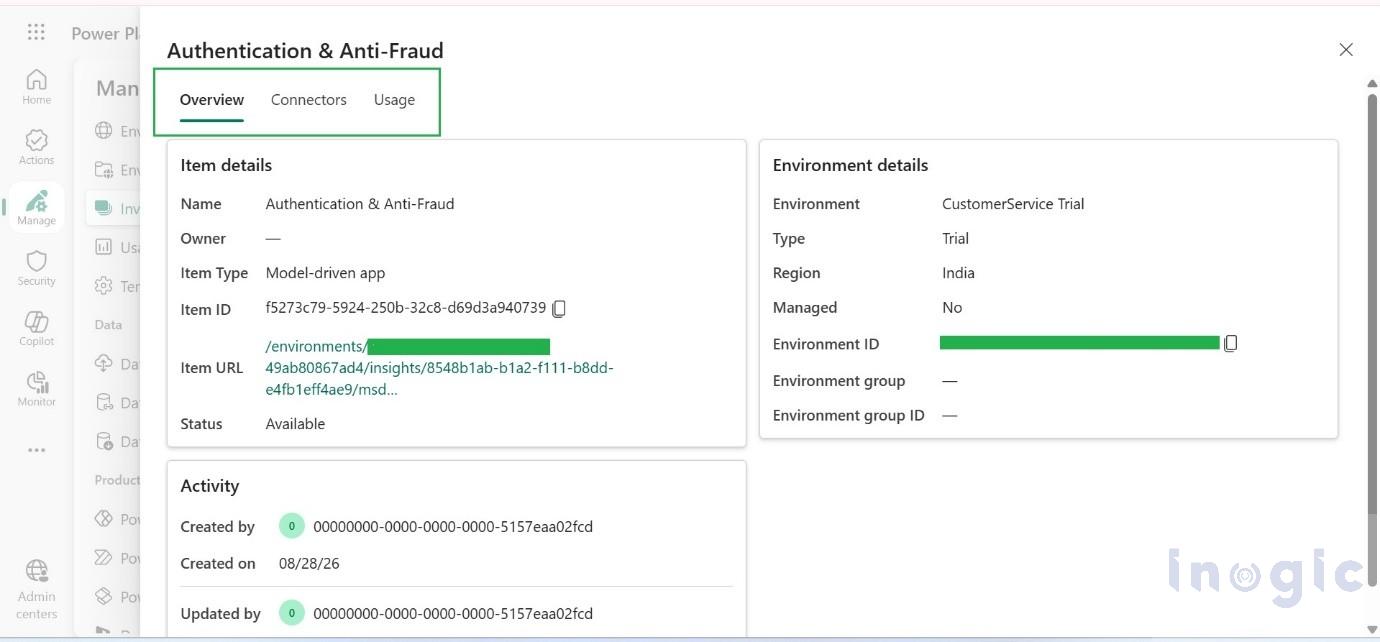This screenshot has width=1380, height=642.
Task: Open the app launcher waffle icon
Action: (x=36, y=32)
